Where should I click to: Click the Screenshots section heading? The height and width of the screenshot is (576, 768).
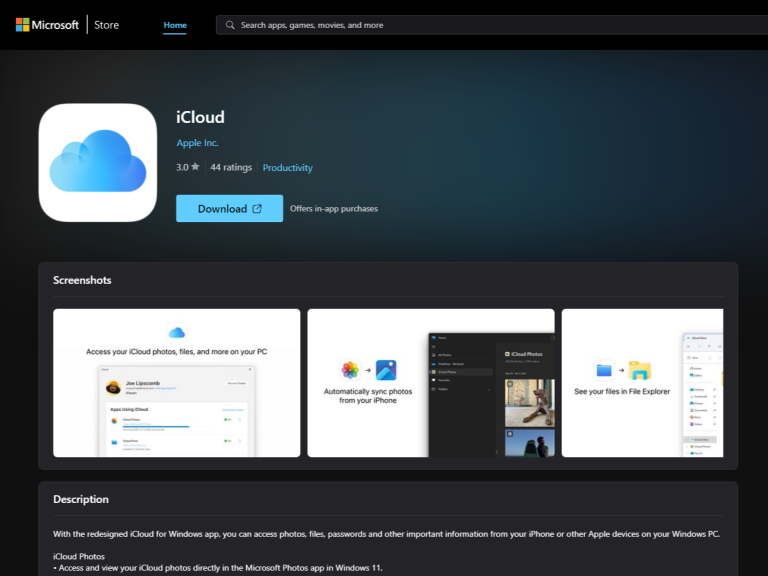click(x=82, y=280)
